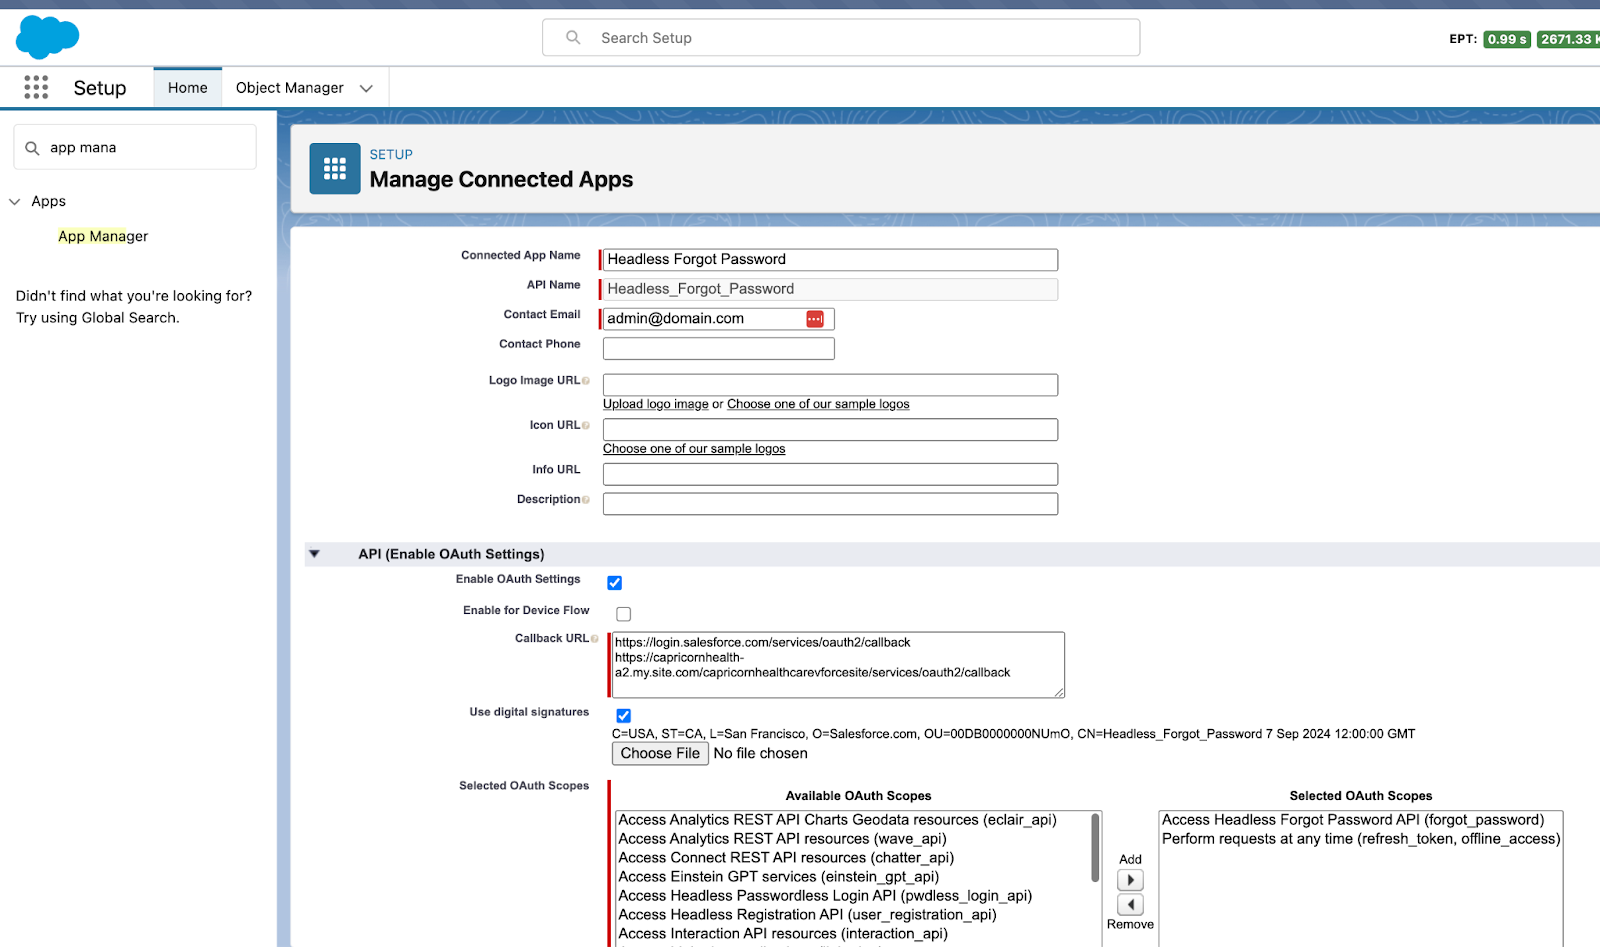The height and width of the screenshot is (947, 1600).
Task: Open the Upload logo image link
Action: (655, 403)
